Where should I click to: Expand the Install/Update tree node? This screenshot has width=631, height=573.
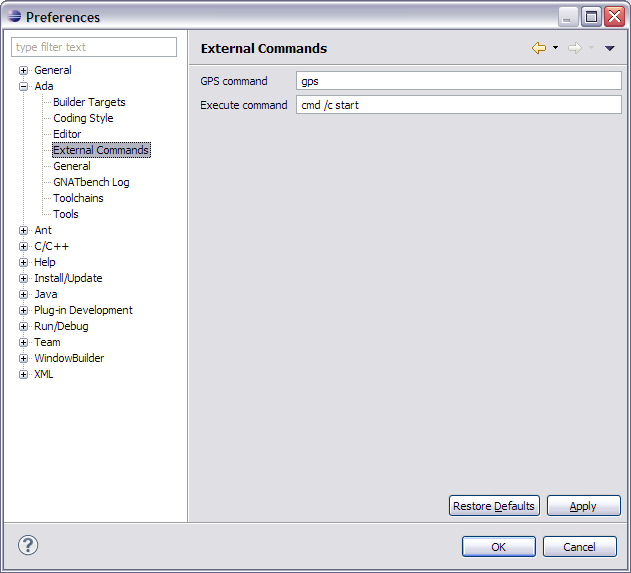23,278
